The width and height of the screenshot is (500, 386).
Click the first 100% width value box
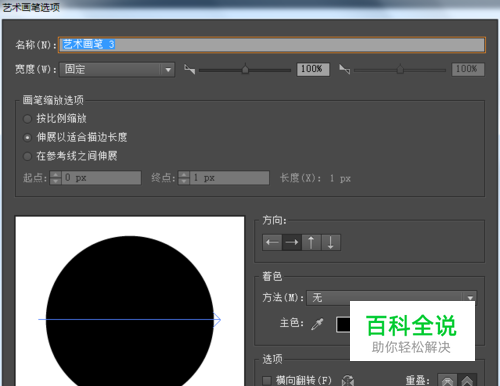click(313, 69)
